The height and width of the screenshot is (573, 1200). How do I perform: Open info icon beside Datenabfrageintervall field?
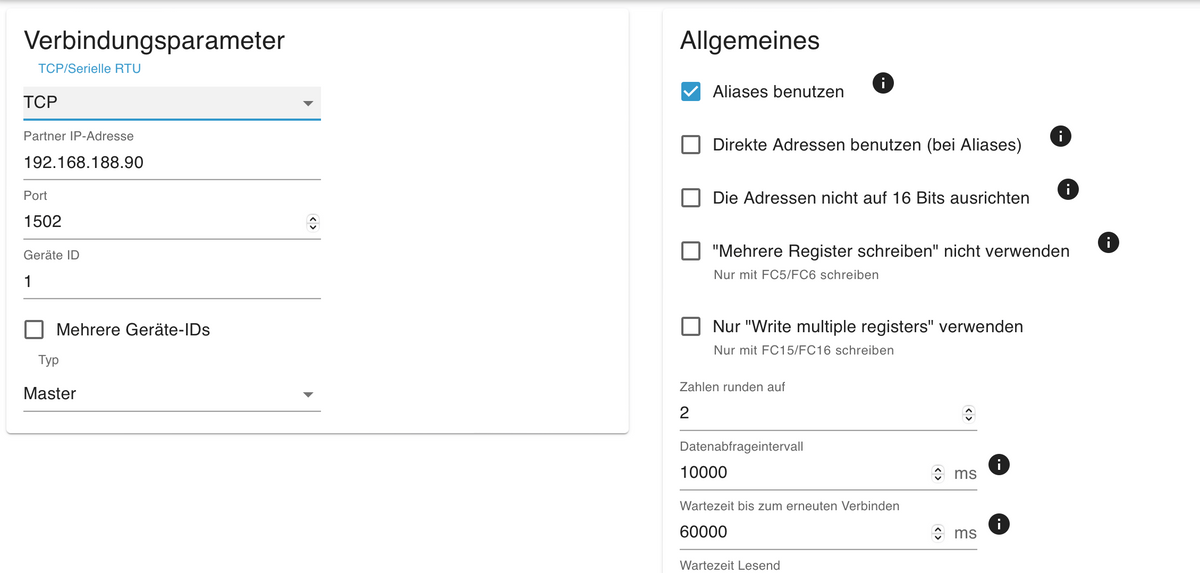[x=998, y=465]
